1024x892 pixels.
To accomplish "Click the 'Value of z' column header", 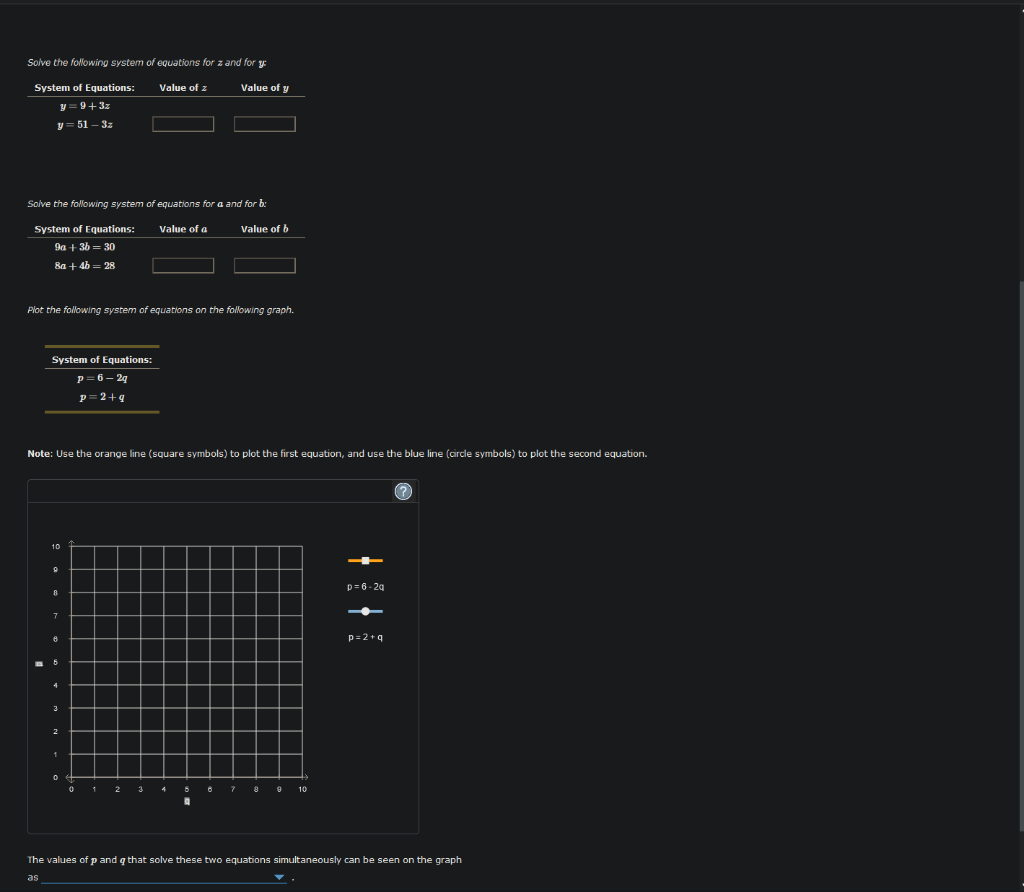I will click(x=183, y=88).
